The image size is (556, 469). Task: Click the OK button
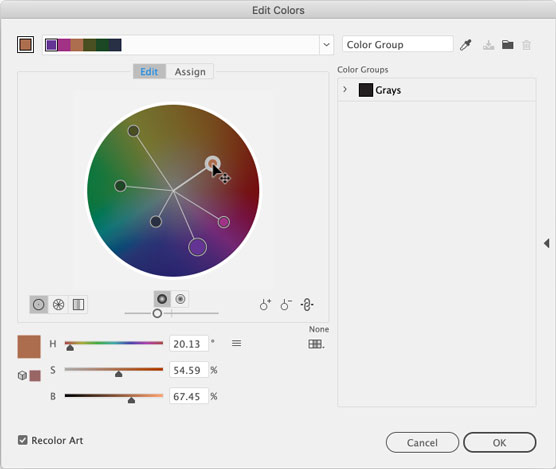click(499, 442)
